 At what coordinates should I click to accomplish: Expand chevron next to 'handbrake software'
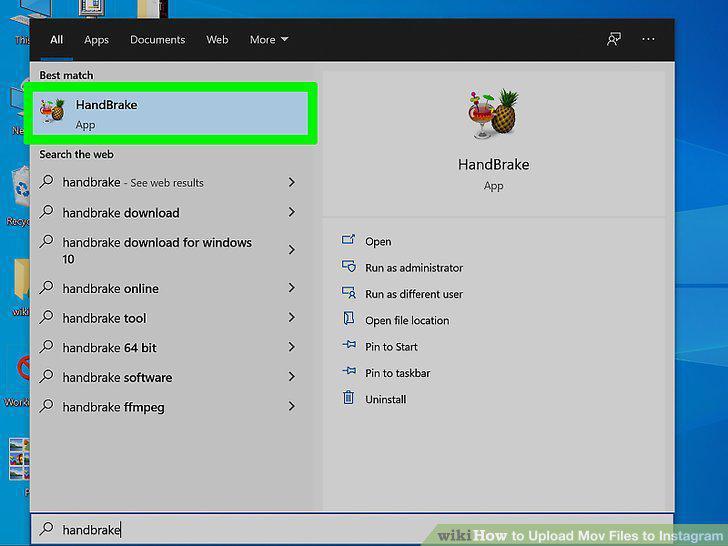pos(292,377)
